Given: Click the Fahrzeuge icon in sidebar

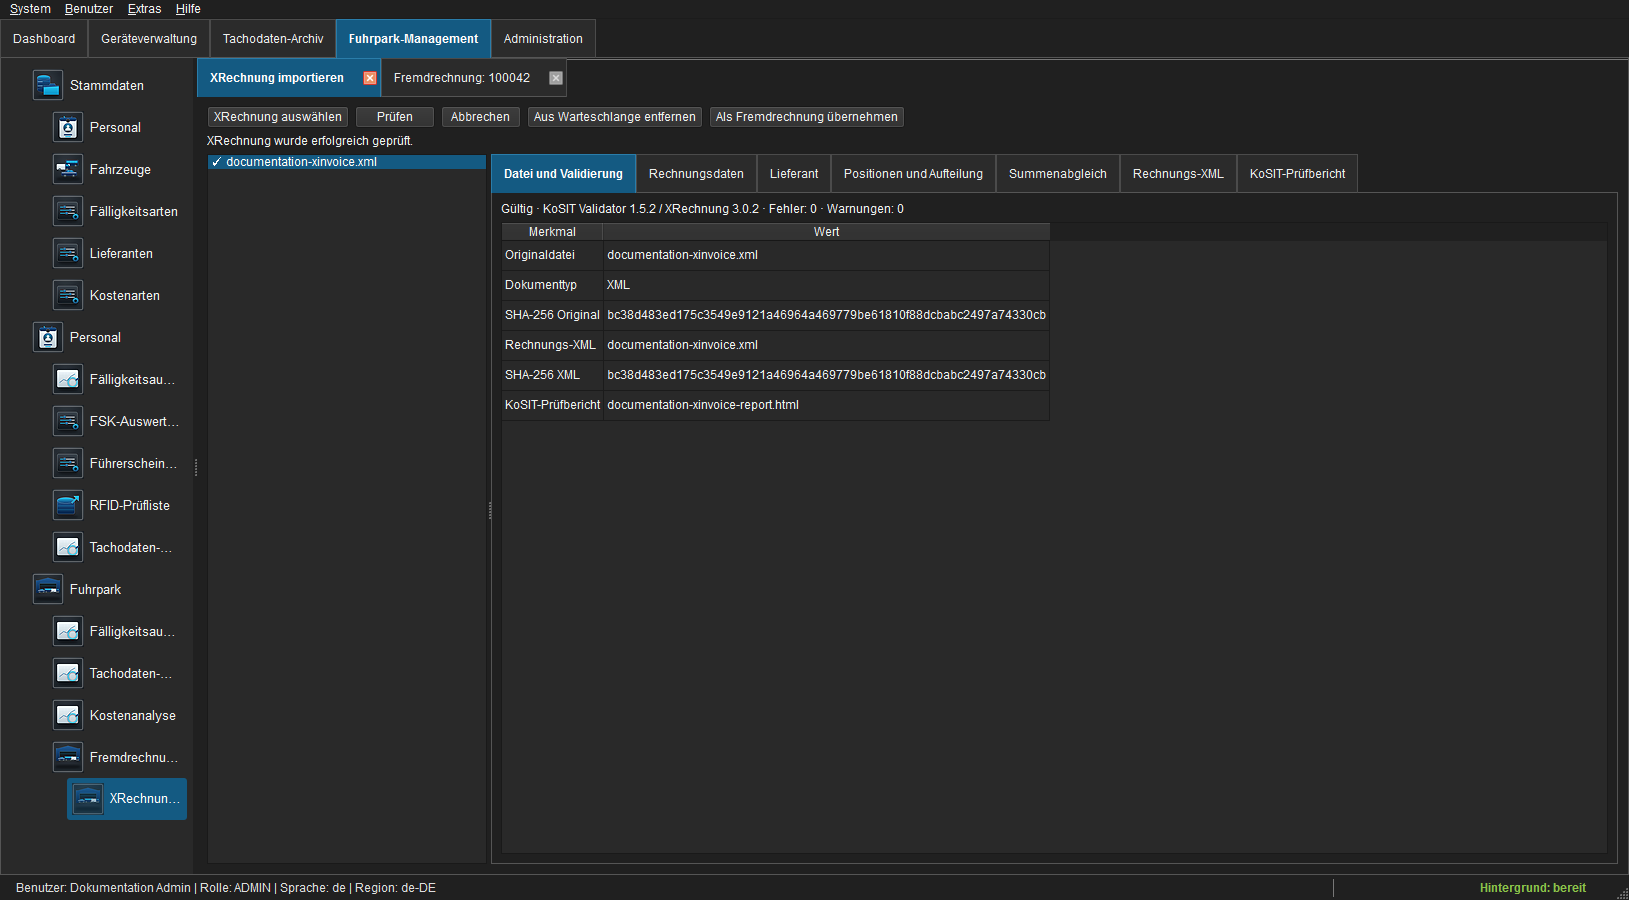Looking at the screenshot, I should point(68,169).
